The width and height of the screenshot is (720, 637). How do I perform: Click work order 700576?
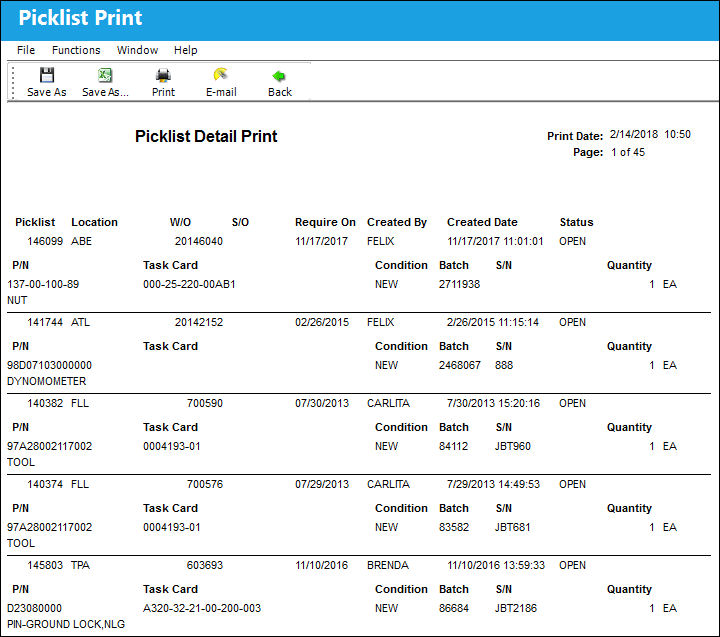(205, 484)
